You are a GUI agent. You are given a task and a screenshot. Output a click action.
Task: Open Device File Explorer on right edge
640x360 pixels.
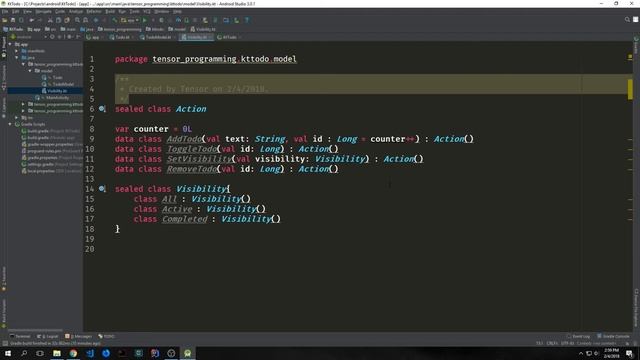(636, 308)
